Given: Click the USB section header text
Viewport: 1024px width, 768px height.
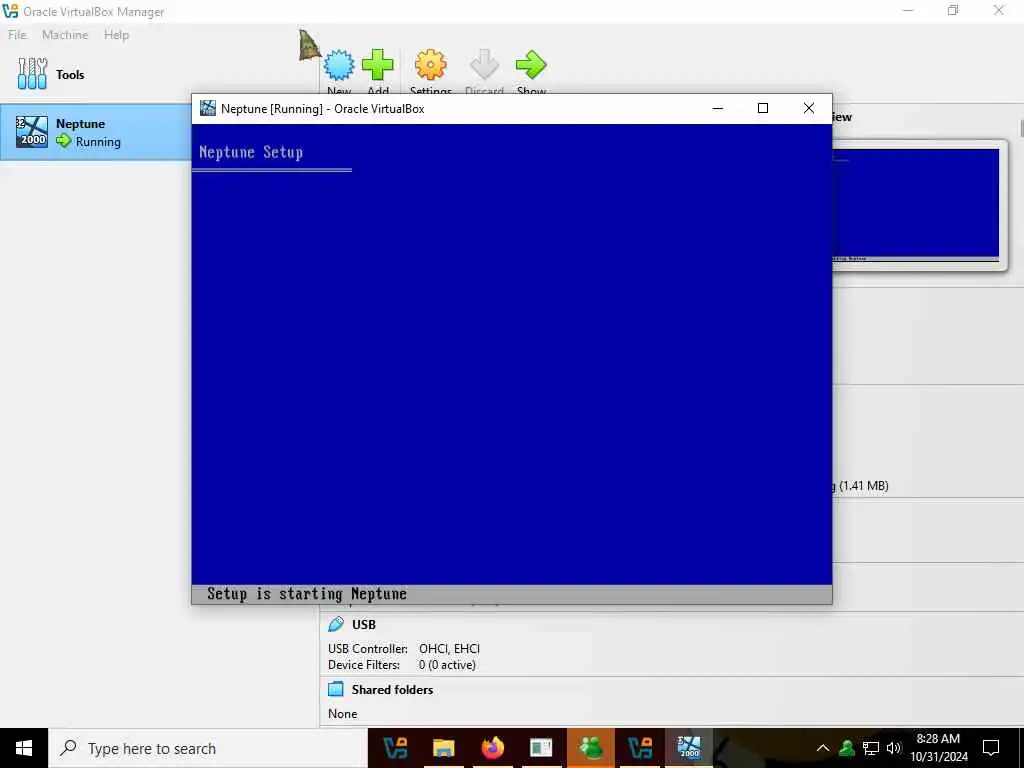Looking at the screenshot, I should click(364, 624).
